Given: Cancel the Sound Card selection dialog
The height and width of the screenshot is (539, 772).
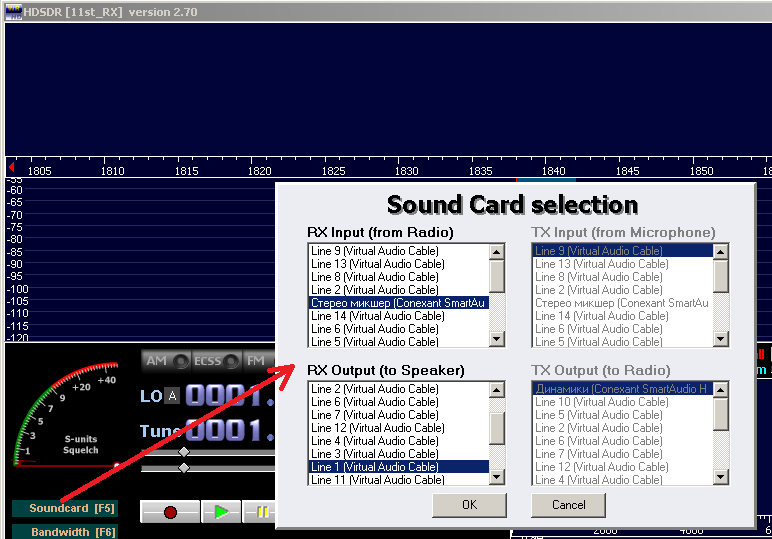Looking at the screenshot, I should [x=569, y=505].
